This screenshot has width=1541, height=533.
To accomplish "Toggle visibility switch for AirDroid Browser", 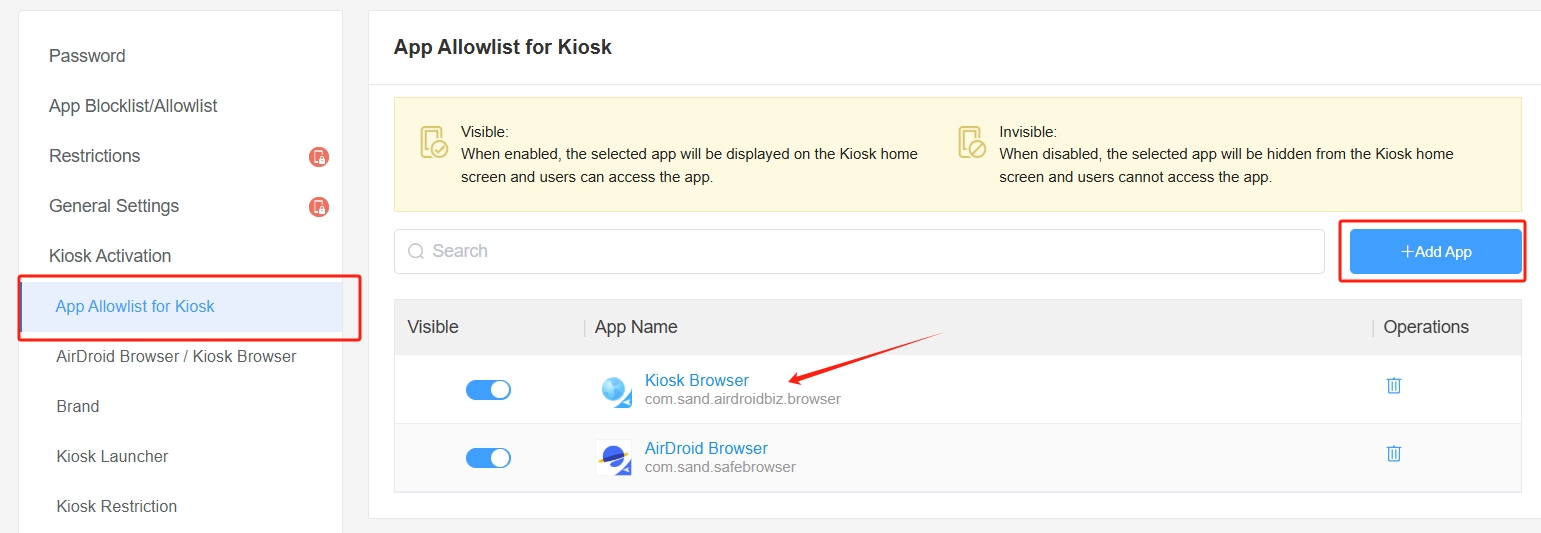I will pos(488,458).
